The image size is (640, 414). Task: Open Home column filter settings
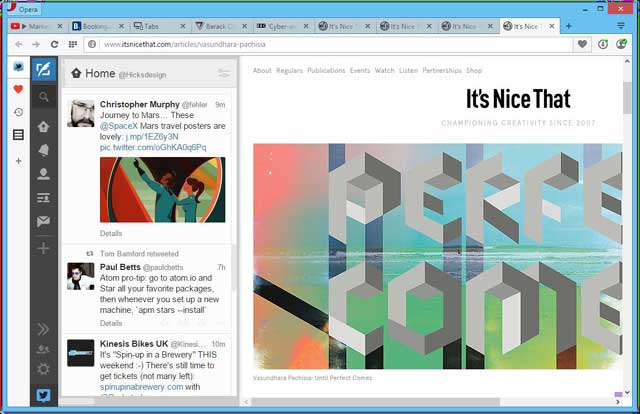tap(224, 73)
